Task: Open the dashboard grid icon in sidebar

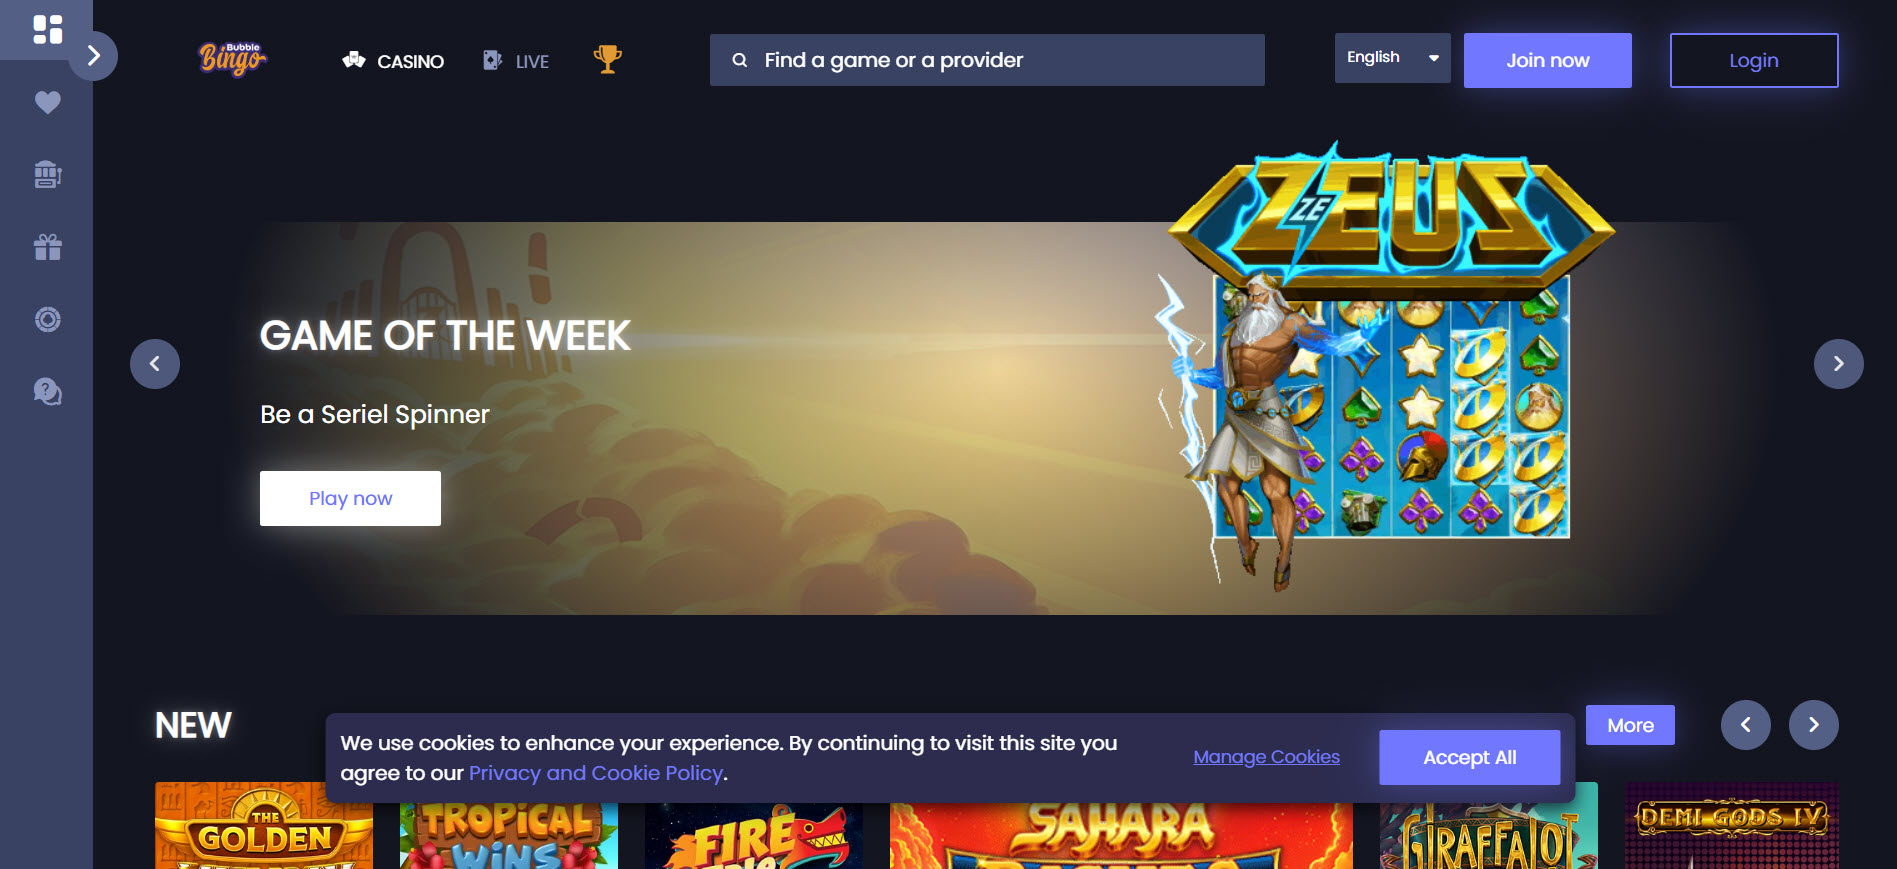Action: [47, 29]
